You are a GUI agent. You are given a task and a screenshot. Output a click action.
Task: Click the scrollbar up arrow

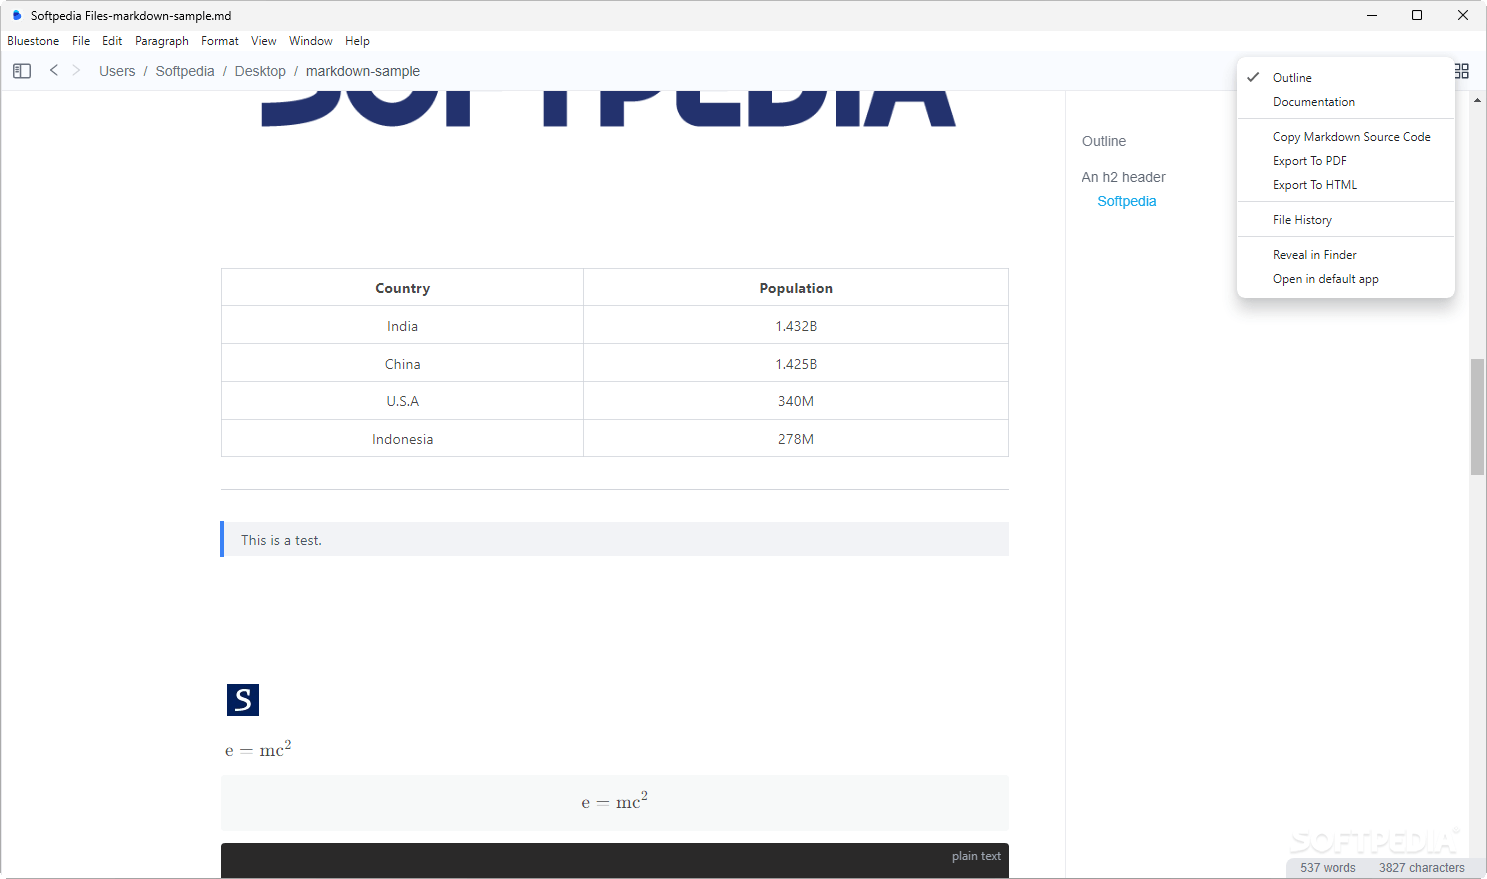coord(1477,100)
